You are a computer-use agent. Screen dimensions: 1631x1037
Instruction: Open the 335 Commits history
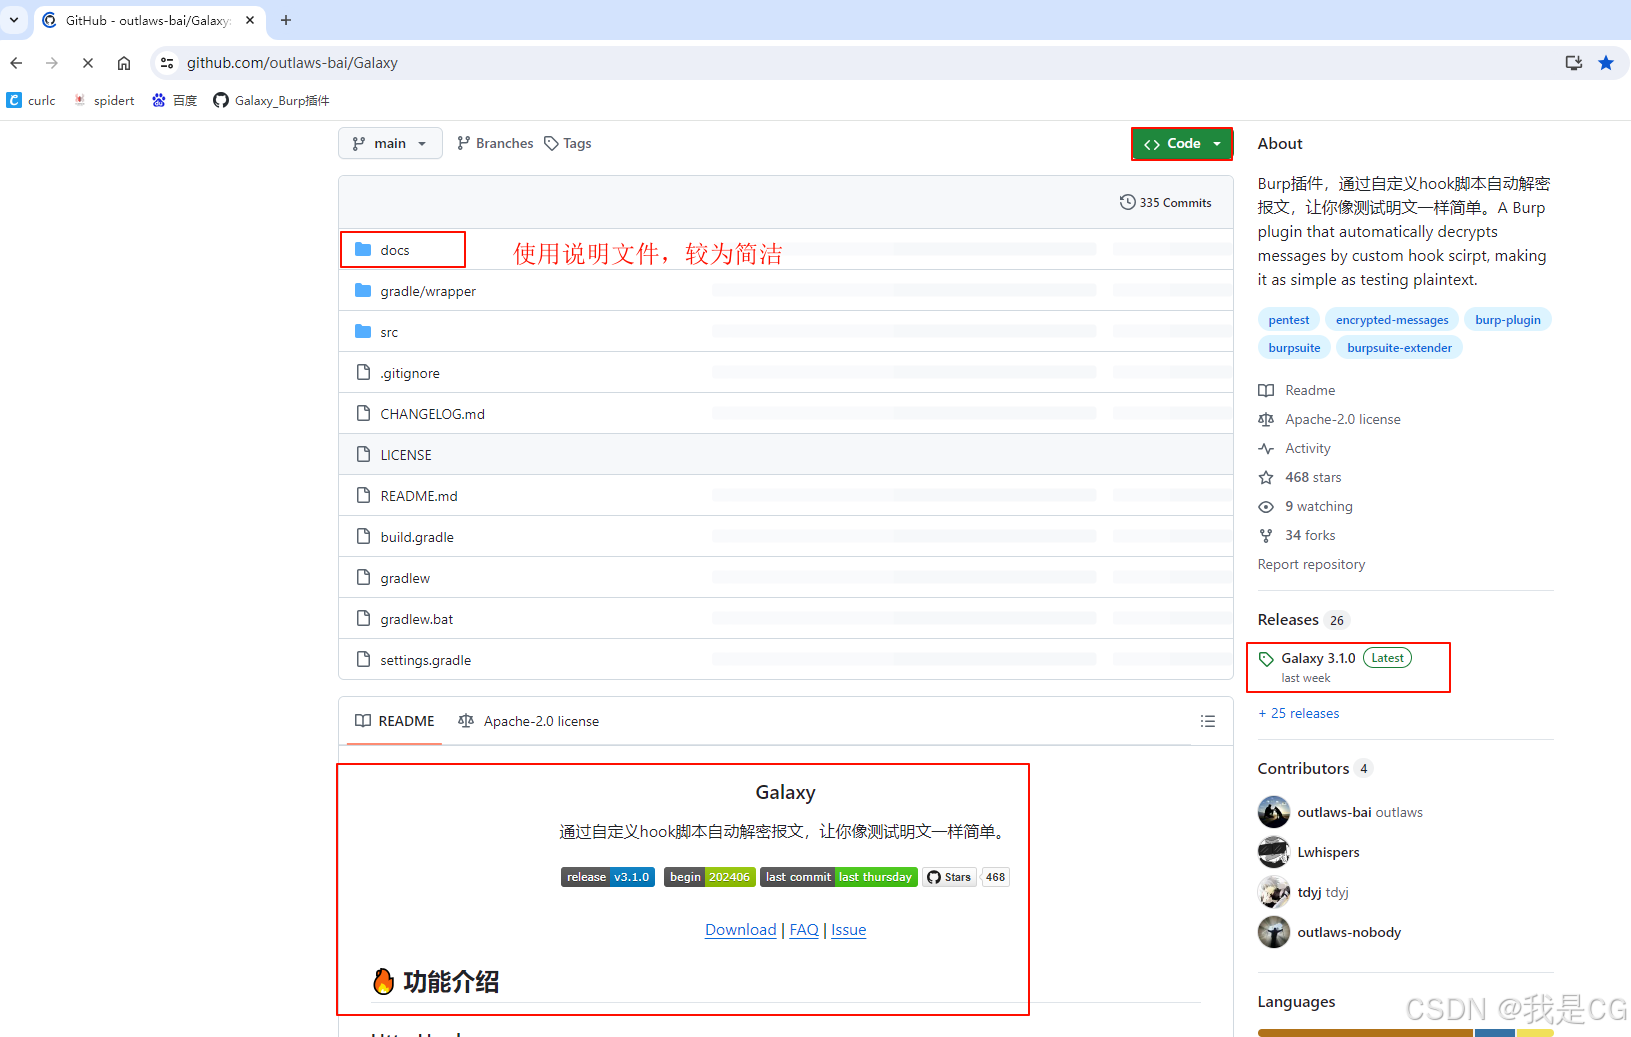[1166, 202]
